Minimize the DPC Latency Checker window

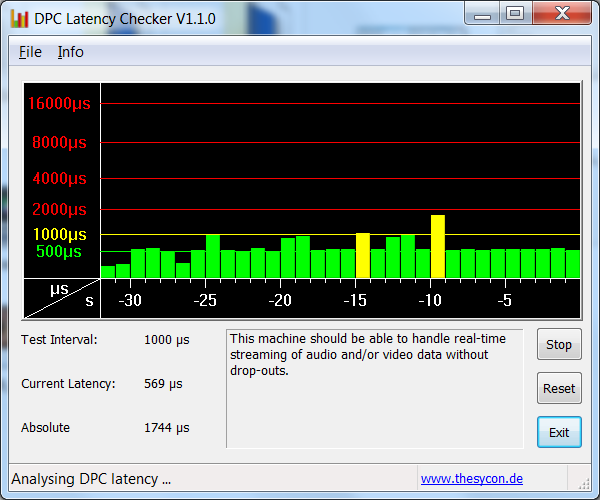482,14
